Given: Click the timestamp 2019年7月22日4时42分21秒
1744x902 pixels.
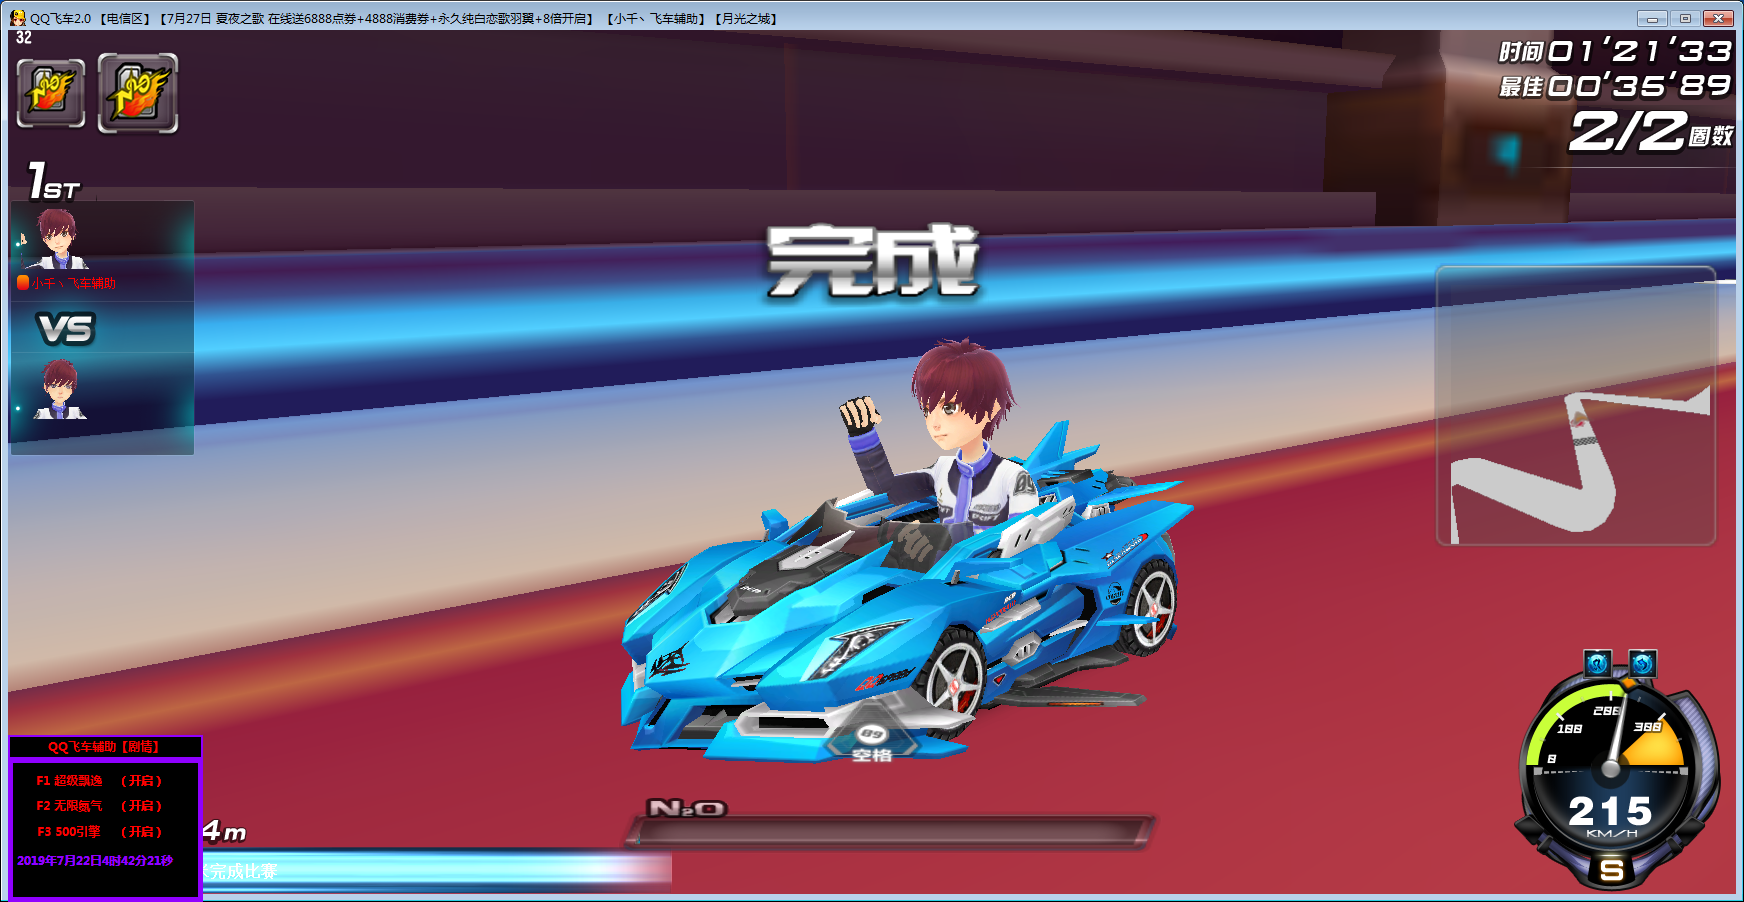Looking at the screenshot, I should [x=95, y=861].
